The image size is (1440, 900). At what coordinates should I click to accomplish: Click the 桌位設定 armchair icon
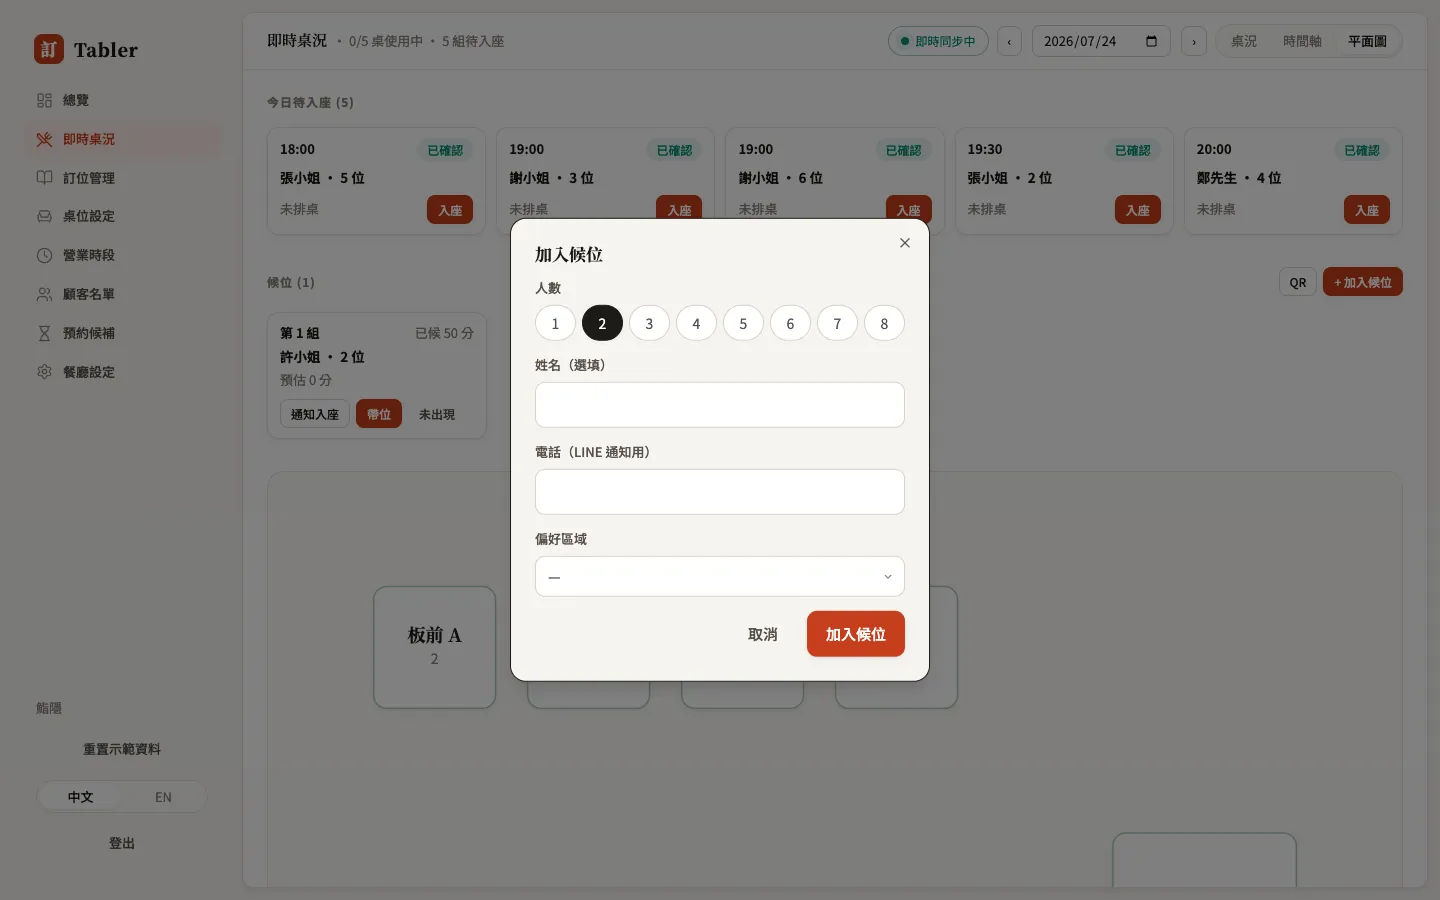coord(44,216)
